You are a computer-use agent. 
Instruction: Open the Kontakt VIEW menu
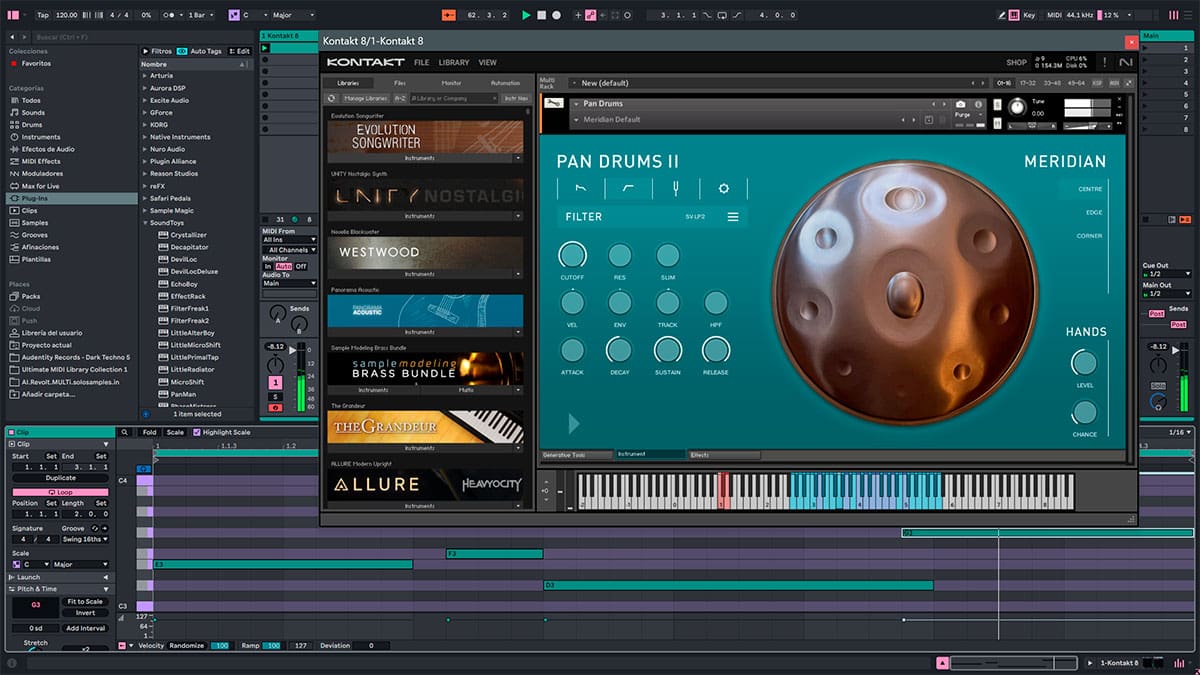tap(487, 62)
